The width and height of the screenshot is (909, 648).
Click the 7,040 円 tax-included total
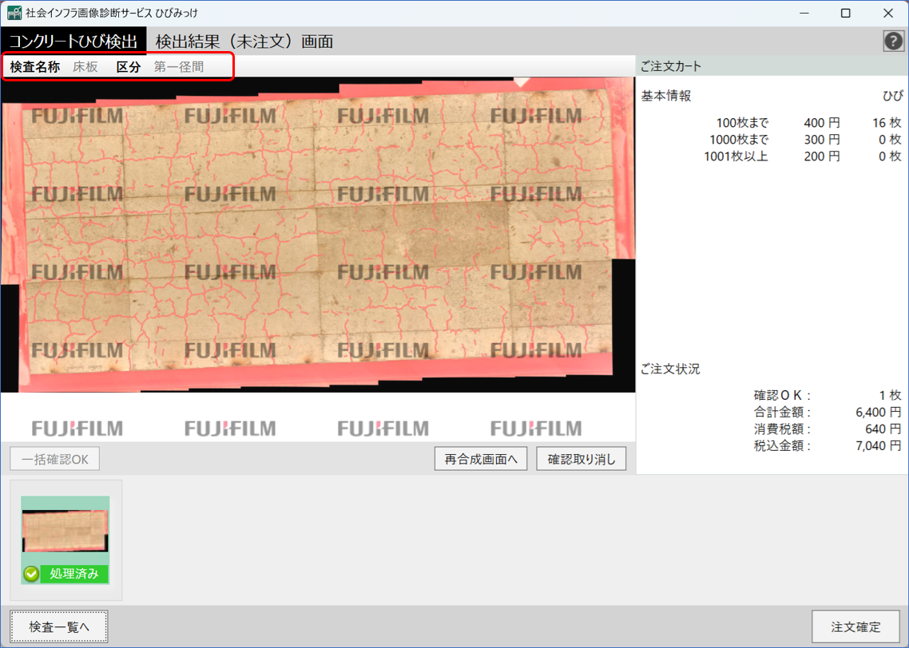[878, 446]
